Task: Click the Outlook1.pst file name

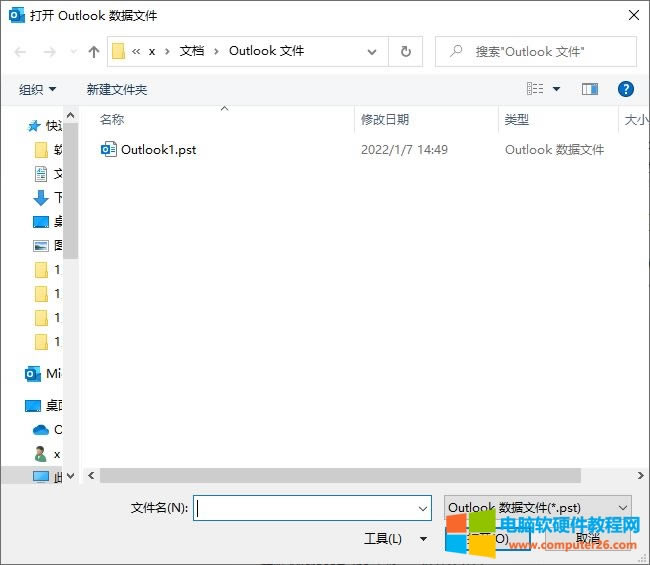Action: pos(158,150)
